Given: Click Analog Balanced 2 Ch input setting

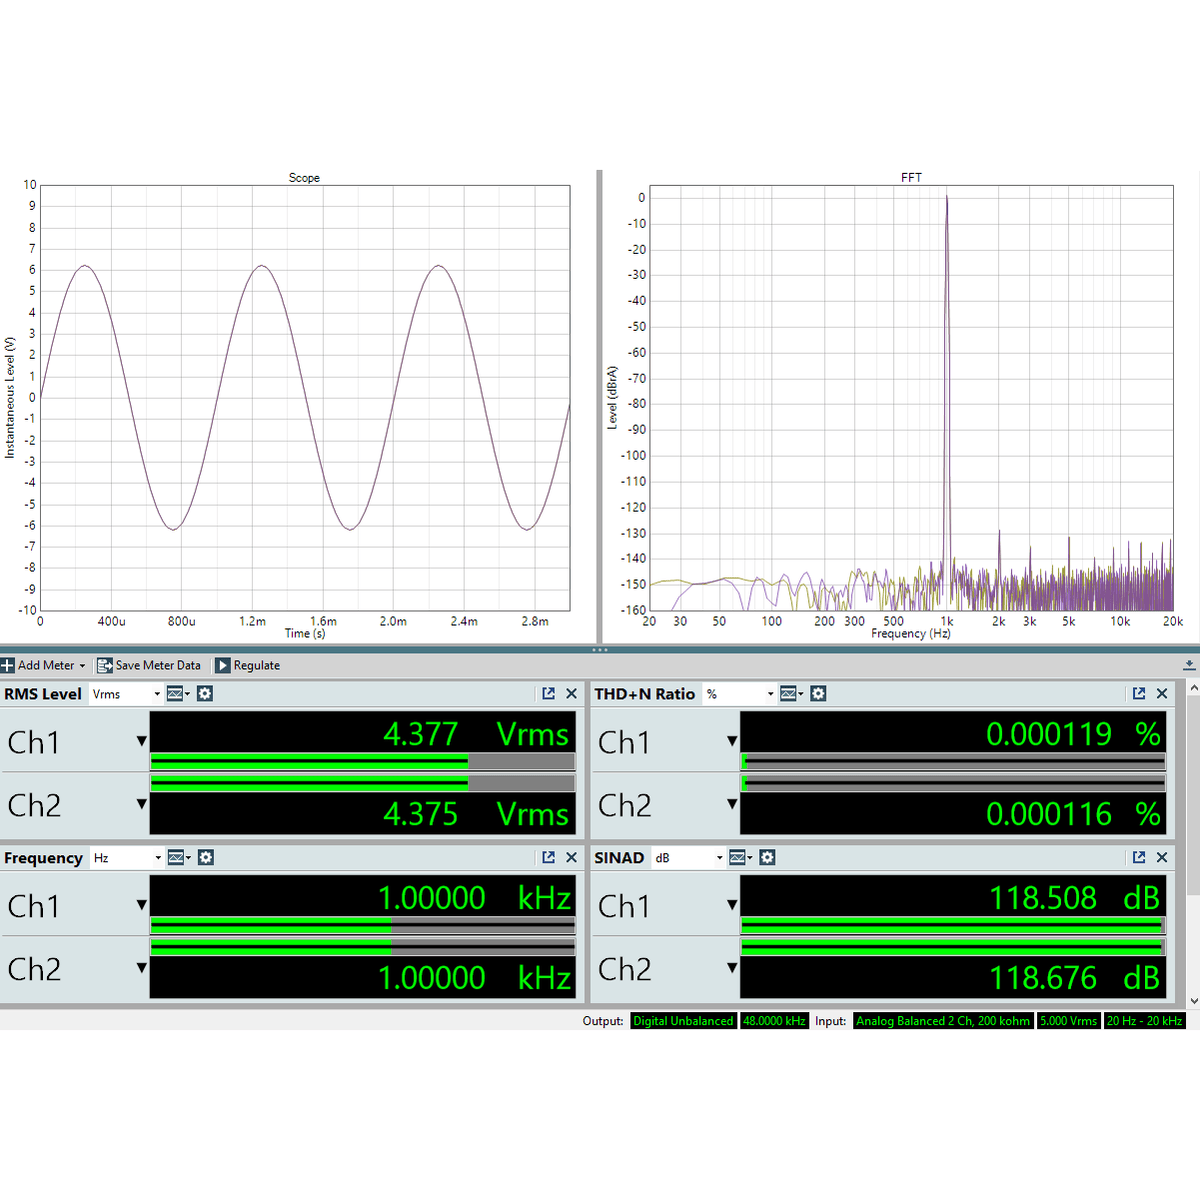Looking at the screenshot, I should [x=943, y=1021].
